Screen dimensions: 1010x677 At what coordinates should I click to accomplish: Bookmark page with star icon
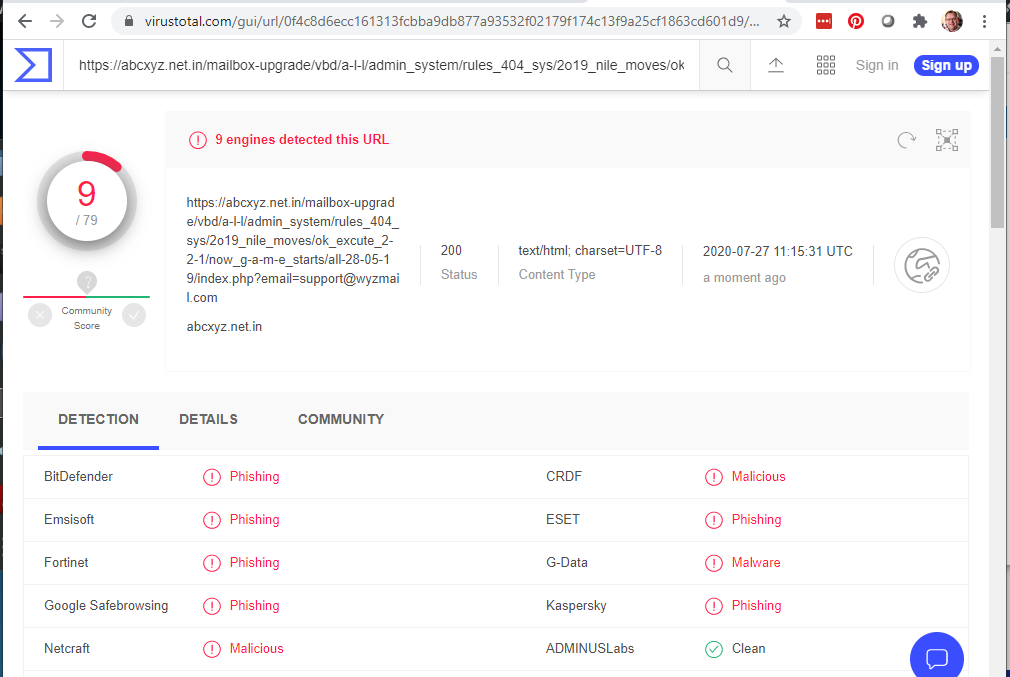(x=784, y=21)
